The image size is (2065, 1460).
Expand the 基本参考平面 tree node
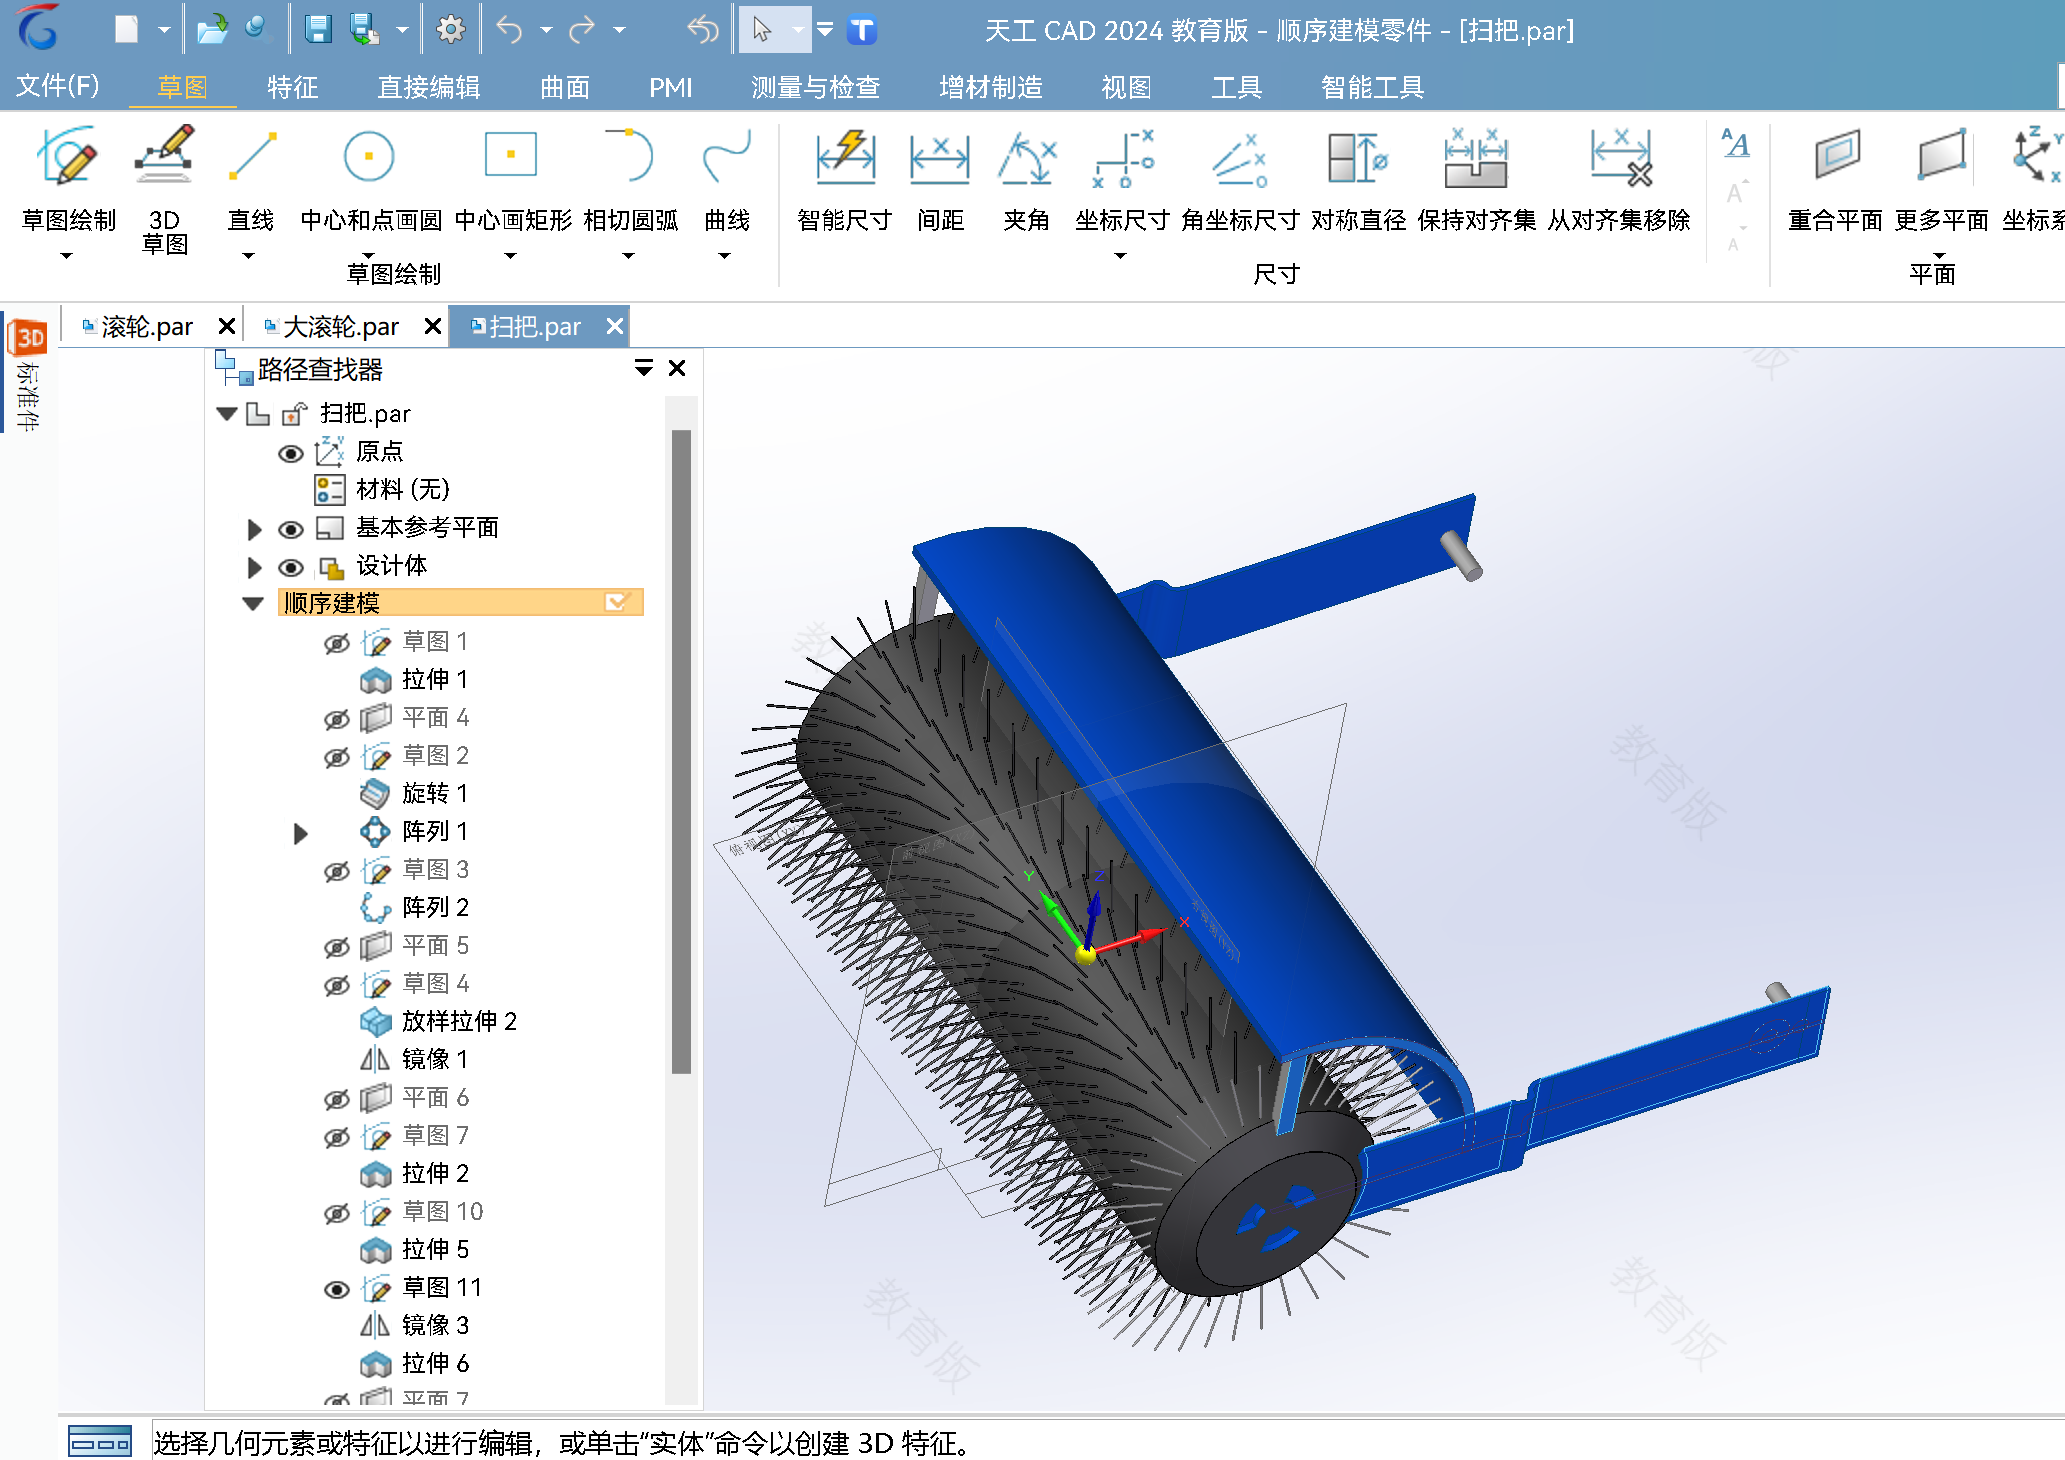coord(254,529)
